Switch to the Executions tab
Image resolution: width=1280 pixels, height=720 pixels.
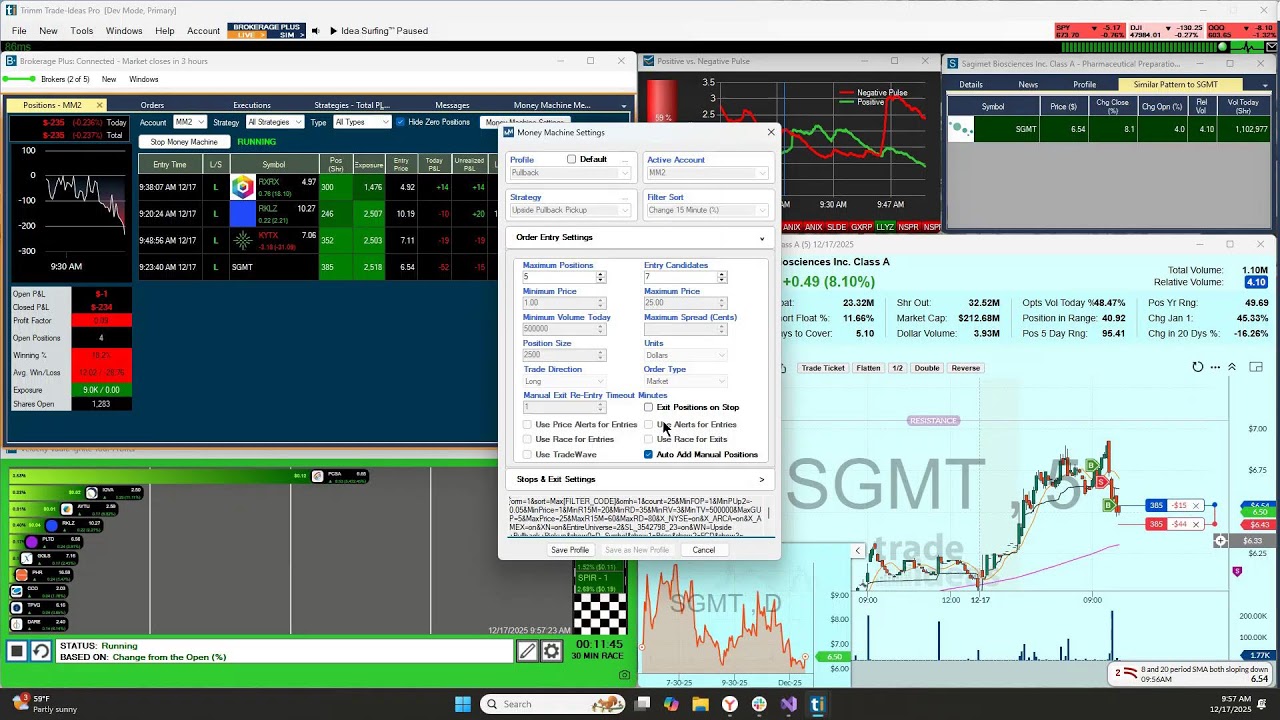252,105
